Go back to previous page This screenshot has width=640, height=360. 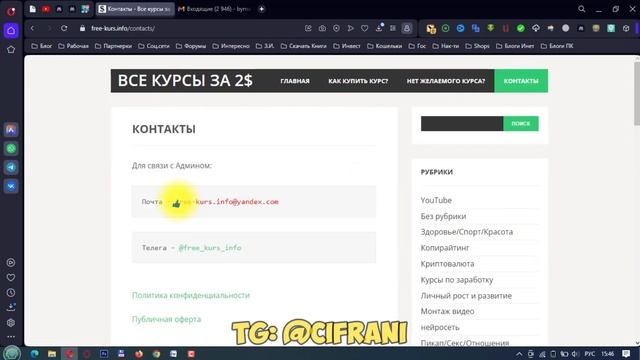[x=32, y=28]
